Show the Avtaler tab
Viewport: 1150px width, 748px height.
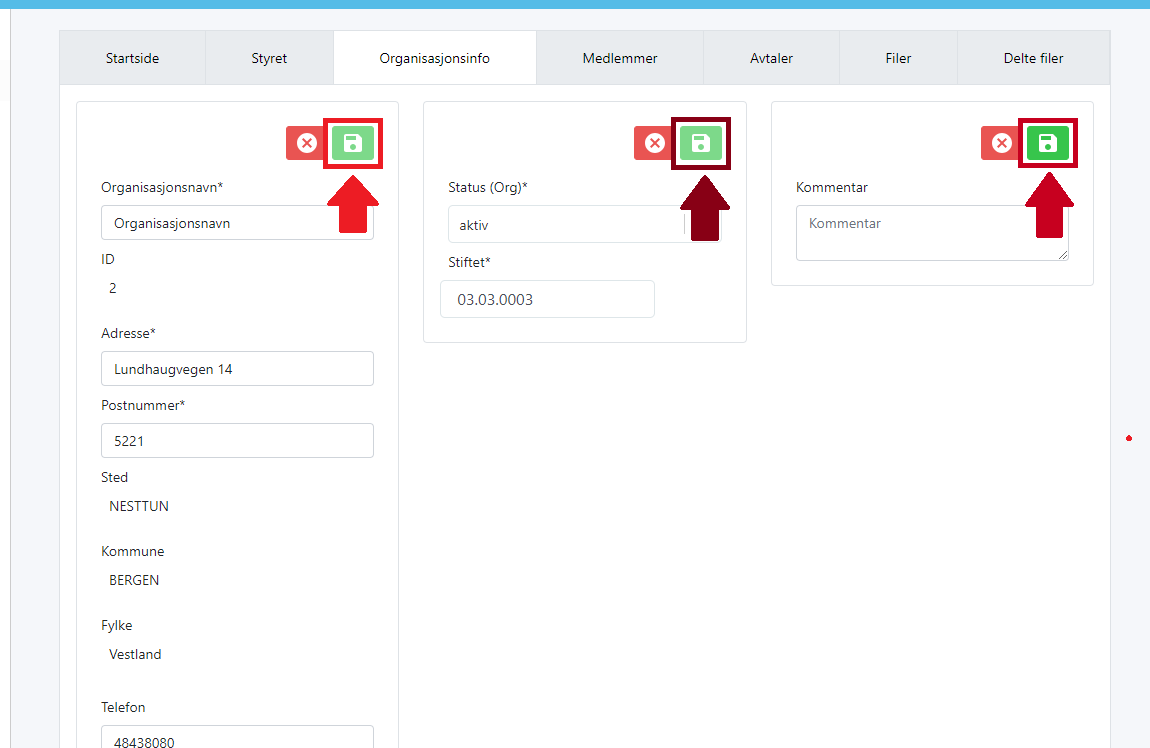pos(771,58)
